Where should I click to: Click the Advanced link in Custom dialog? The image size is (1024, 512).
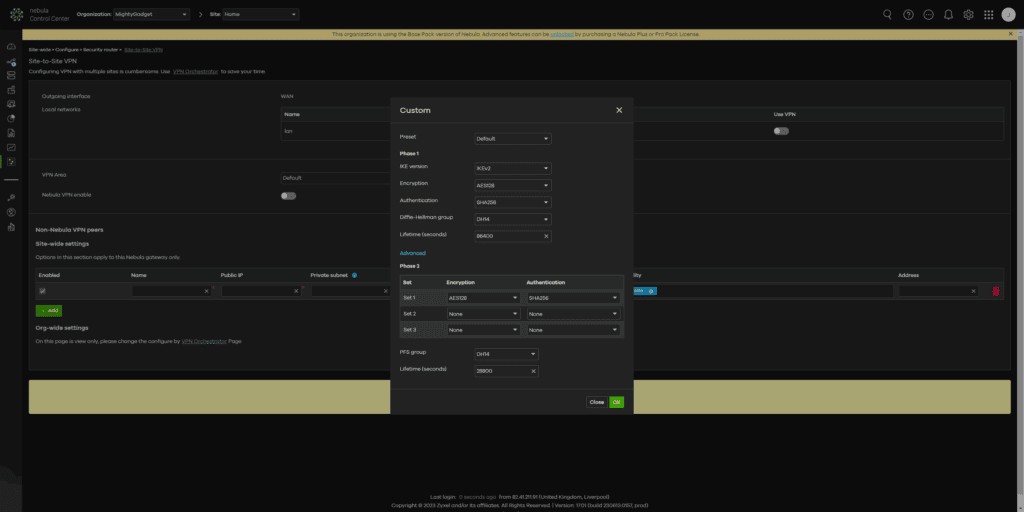point(412,253)
